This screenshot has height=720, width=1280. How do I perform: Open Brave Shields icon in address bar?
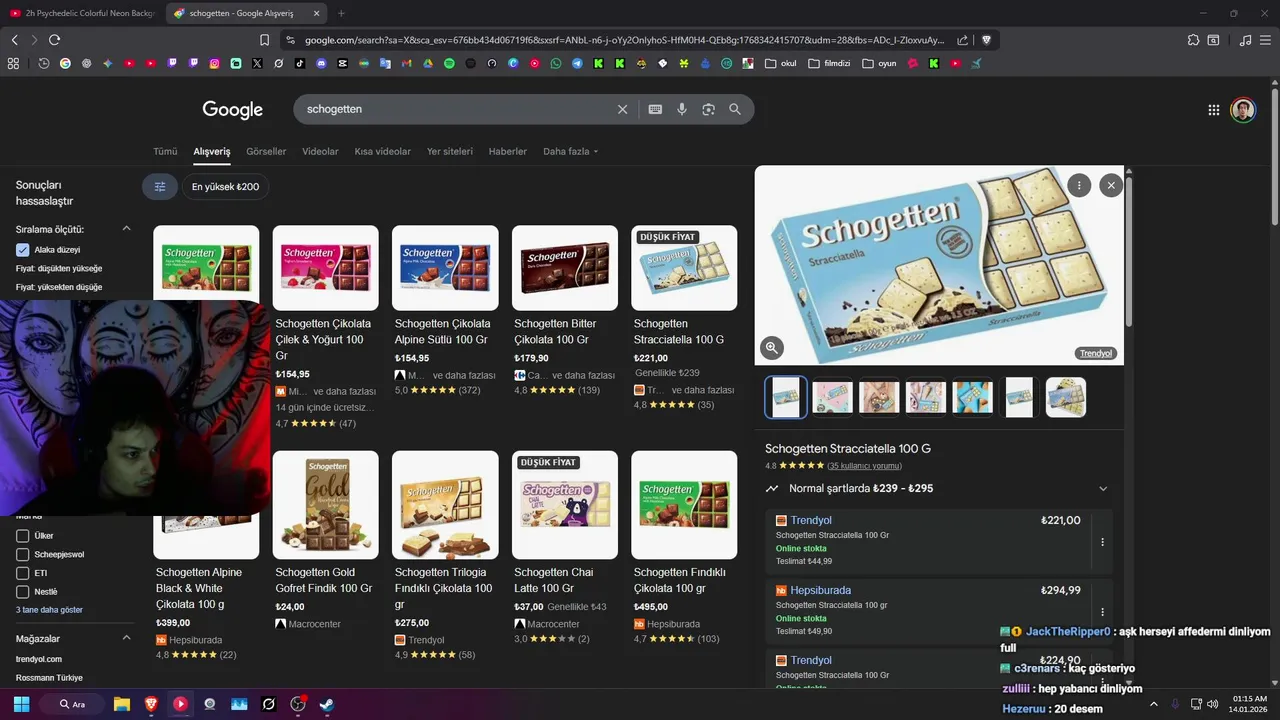click(986, 40)
